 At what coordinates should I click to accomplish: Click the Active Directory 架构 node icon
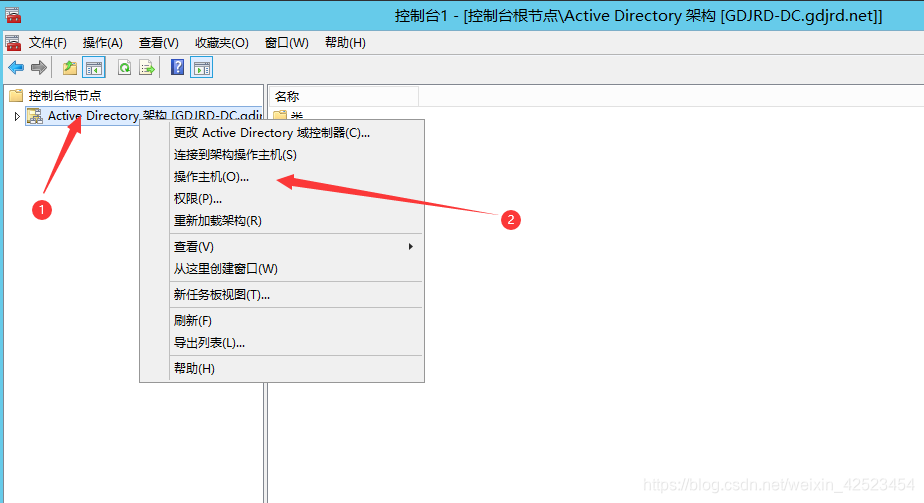pos(35,115)
